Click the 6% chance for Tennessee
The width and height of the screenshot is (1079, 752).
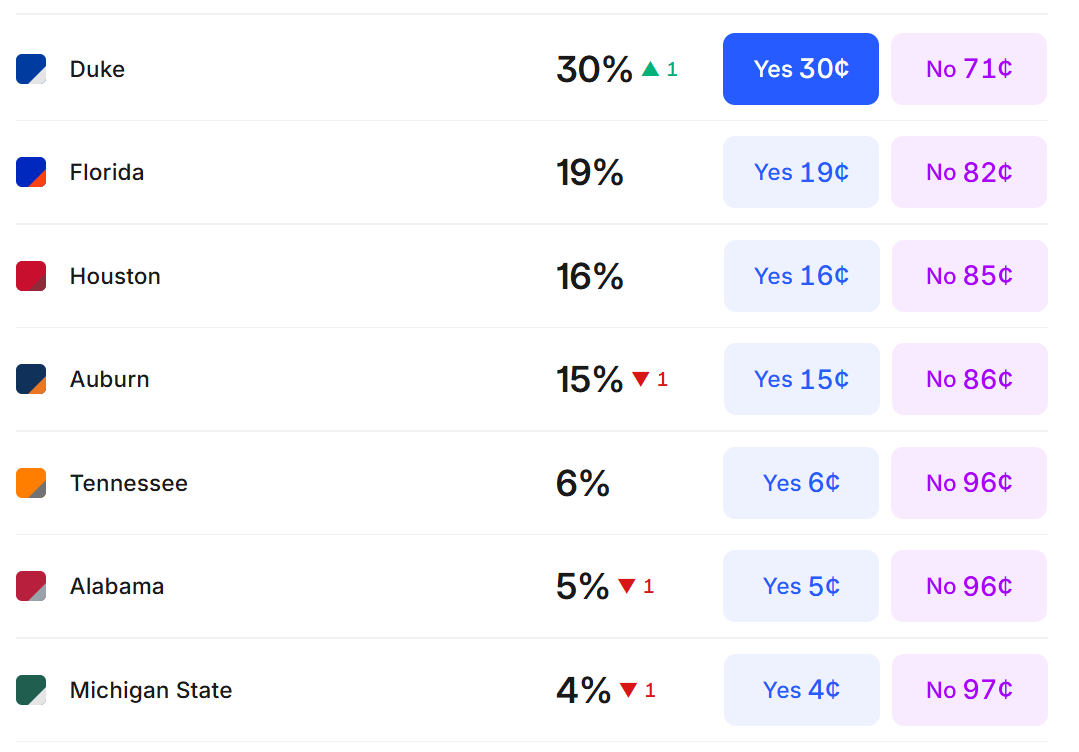pyautogui.click(x=582, y=483)
